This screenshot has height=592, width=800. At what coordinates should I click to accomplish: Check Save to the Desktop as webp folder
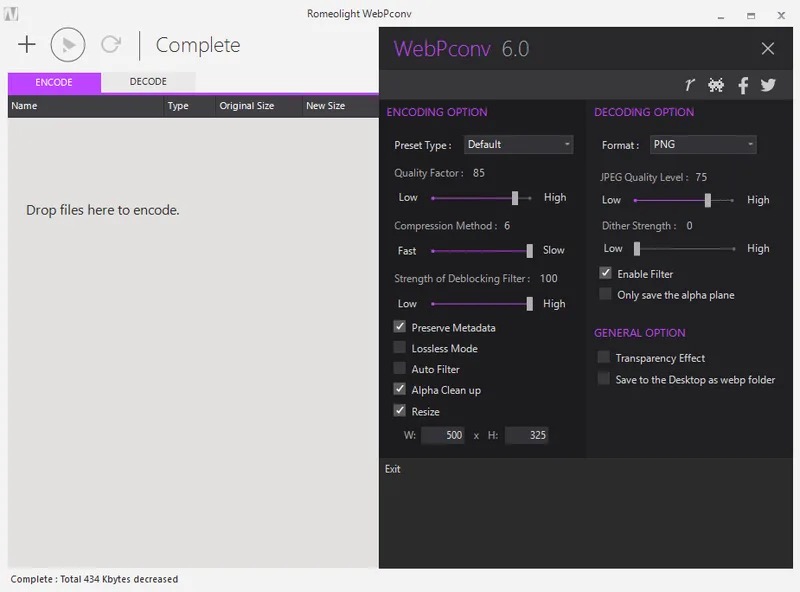tap(604, 378)
